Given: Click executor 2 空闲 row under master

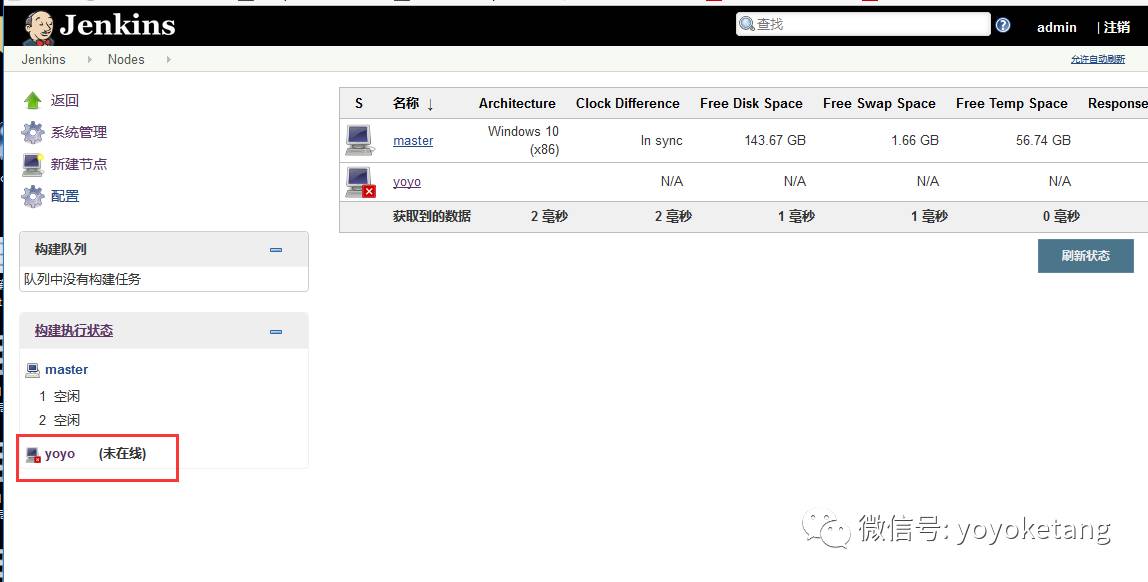Looking at the screenshot, I should 59,420.
